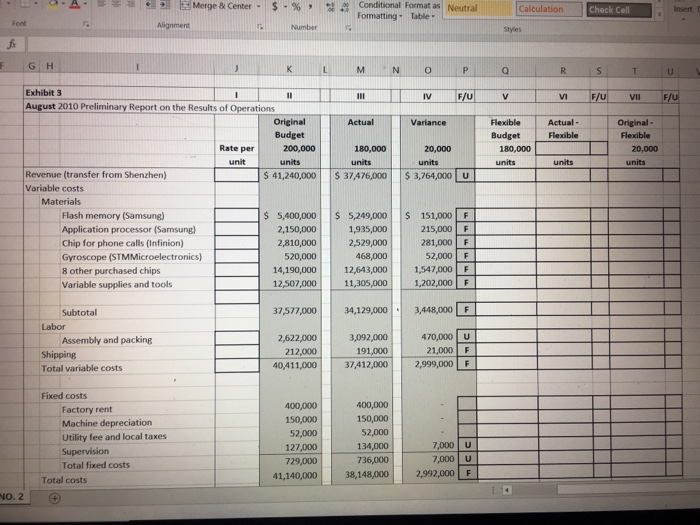
Task: Open Conditional Formatting menu
Action: click(379, 10)
